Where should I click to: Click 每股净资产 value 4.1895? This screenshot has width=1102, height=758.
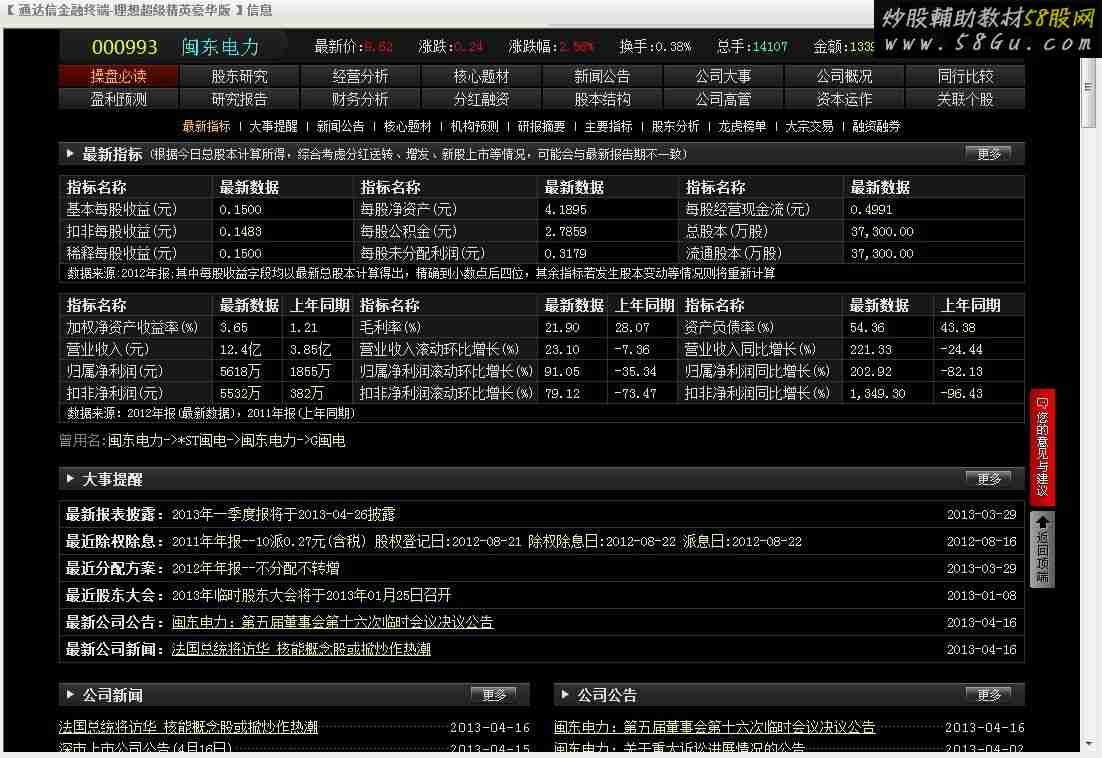click(566, 209)
